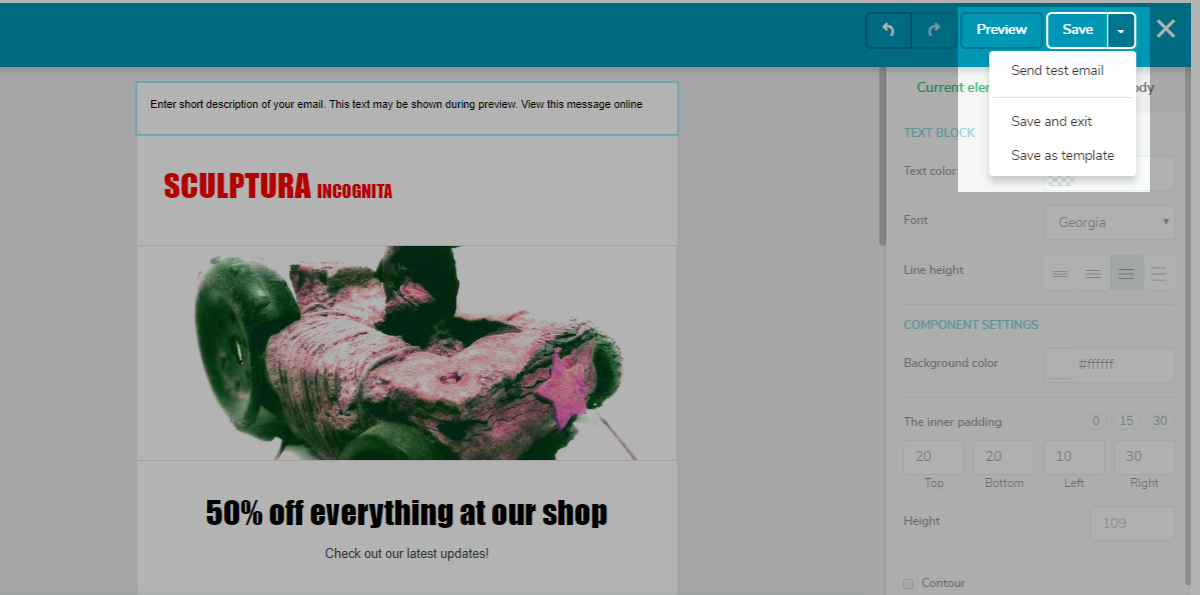Click the 50% off headline text
The height and width of the screenshot is (595, 1200).
pyautogui.click(x=406, y=513)
